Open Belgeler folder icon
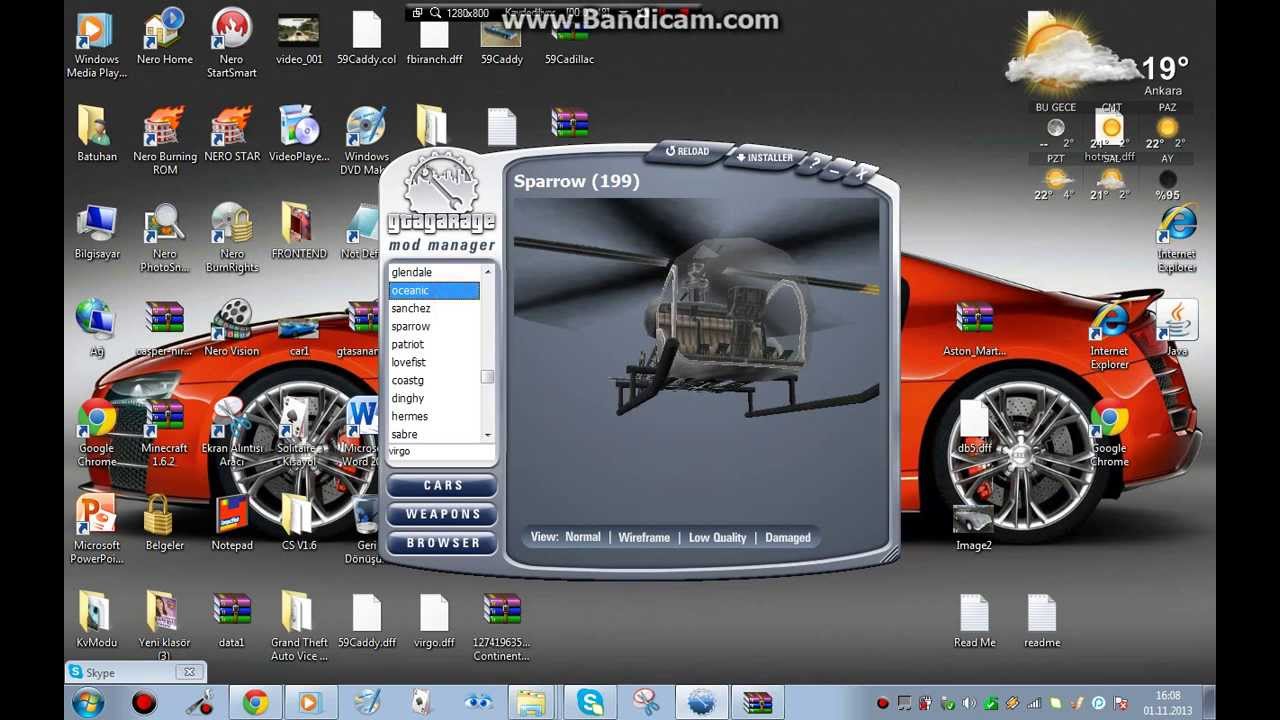The height and width of the screenshot is (720, 1280). (x=165, y=523)
